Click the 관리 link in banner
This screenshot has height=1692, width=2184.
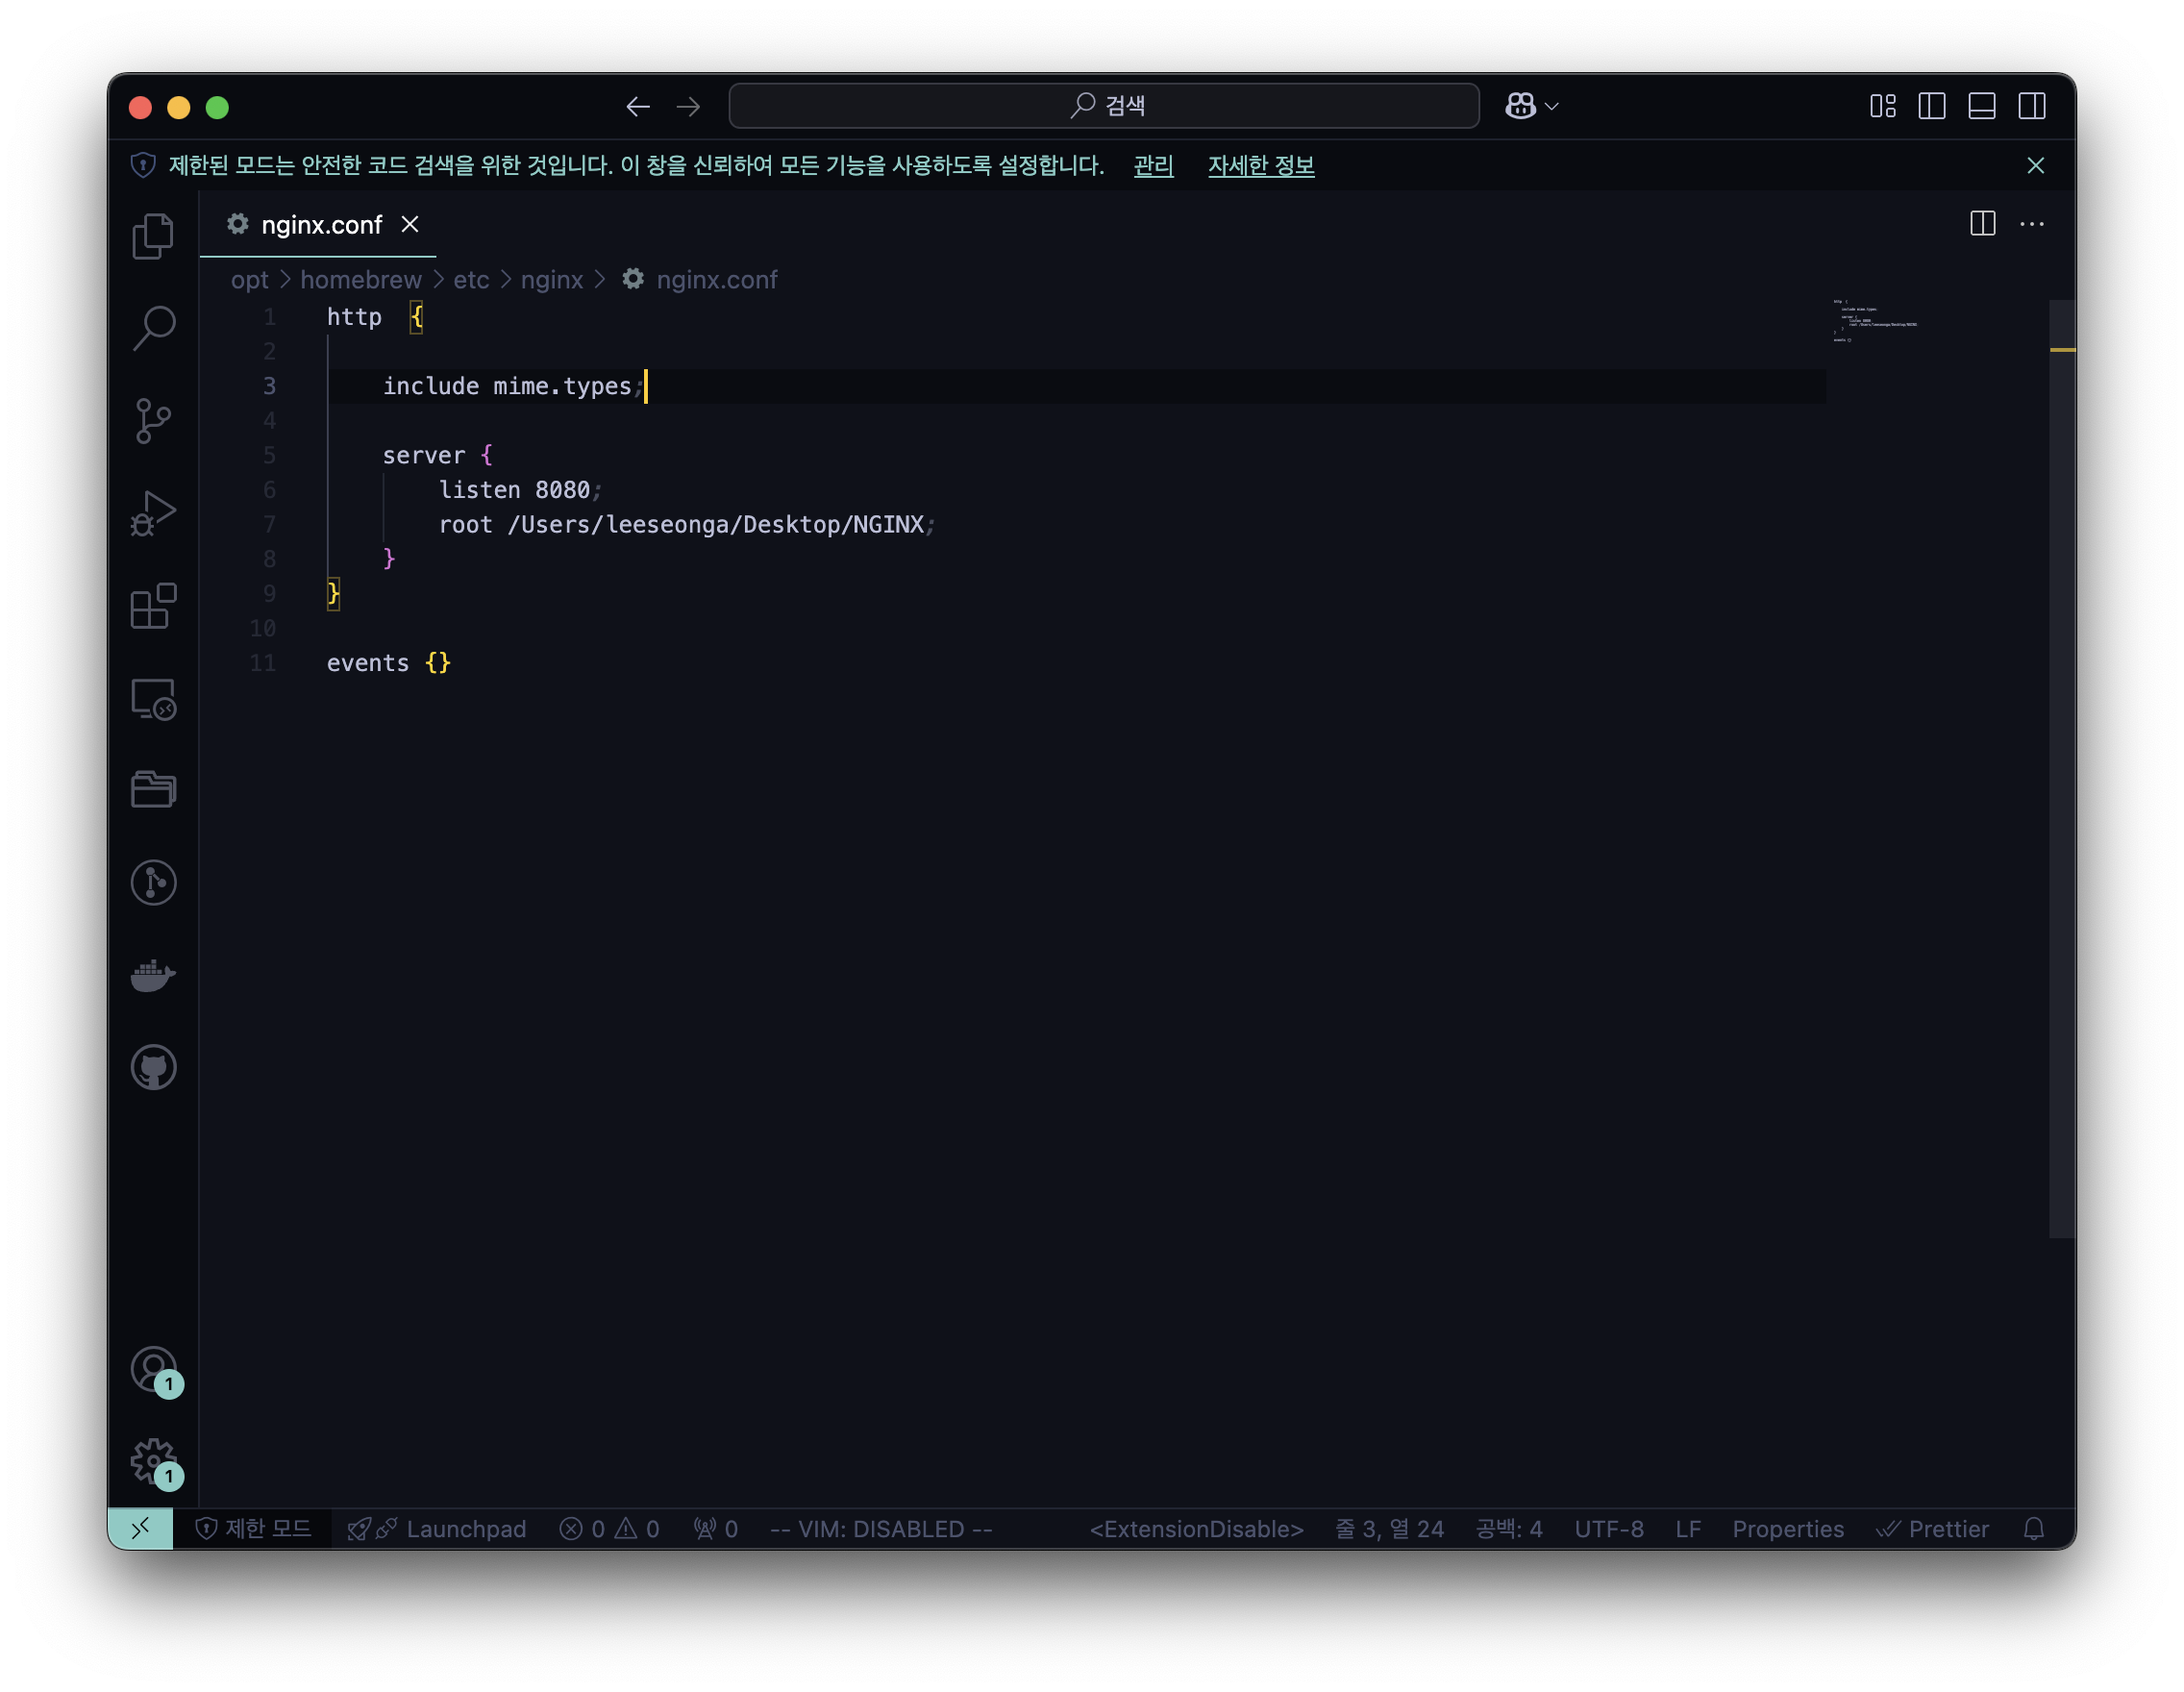click(x=1153, y=166)
